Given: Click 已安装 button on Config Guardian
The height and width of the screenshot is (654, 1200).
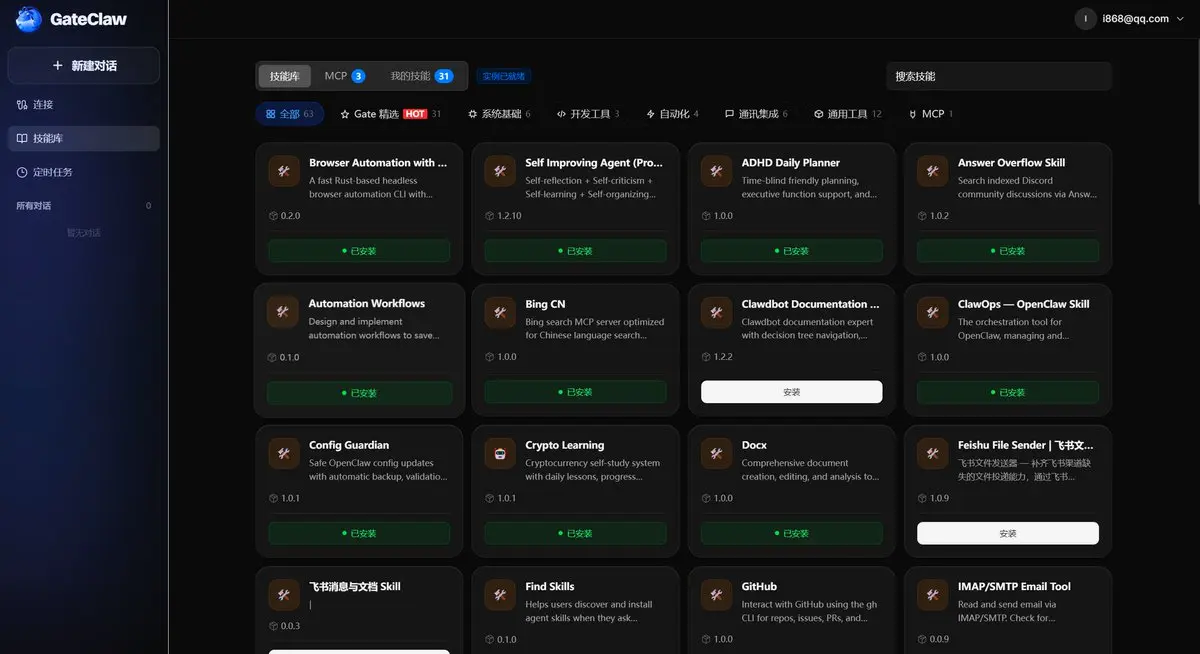Looking at the screenshot, I should (359, 533).
